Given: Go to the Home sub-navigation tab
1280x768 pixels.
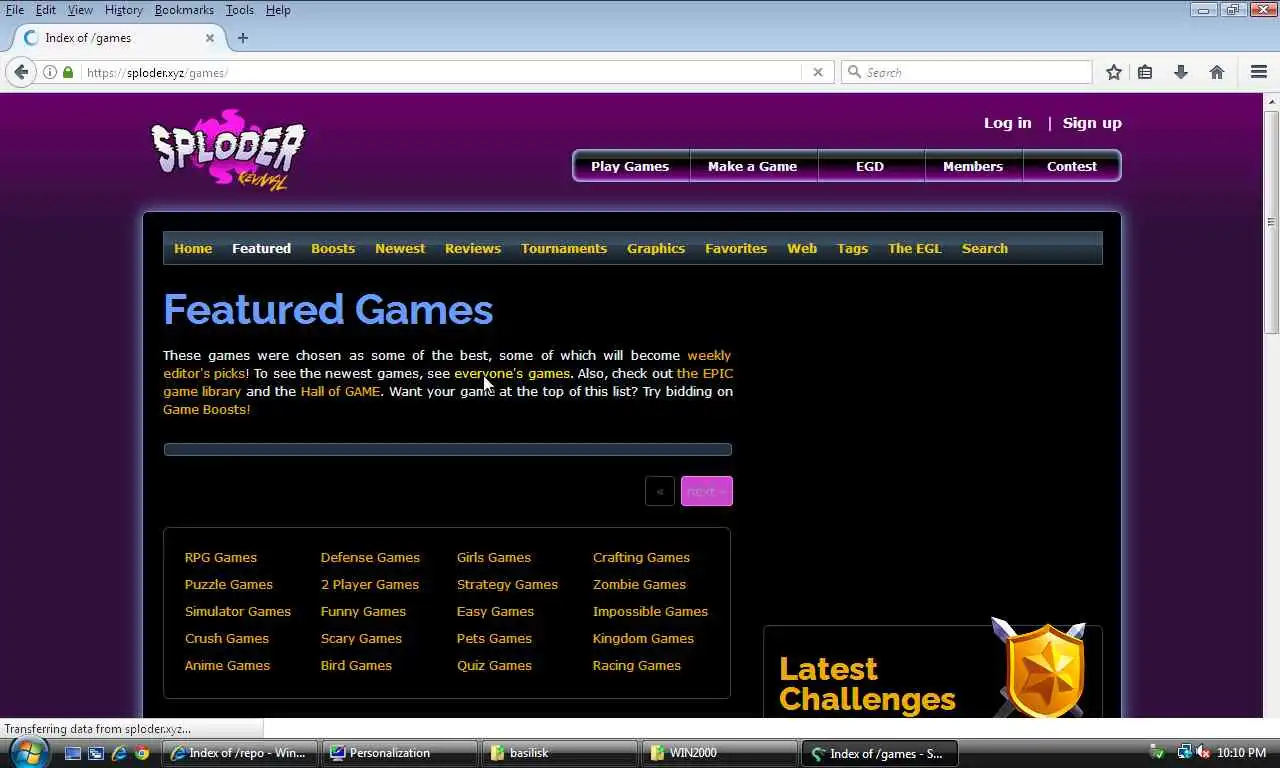Looking at the screenshot, I should [x=193, y=248].
